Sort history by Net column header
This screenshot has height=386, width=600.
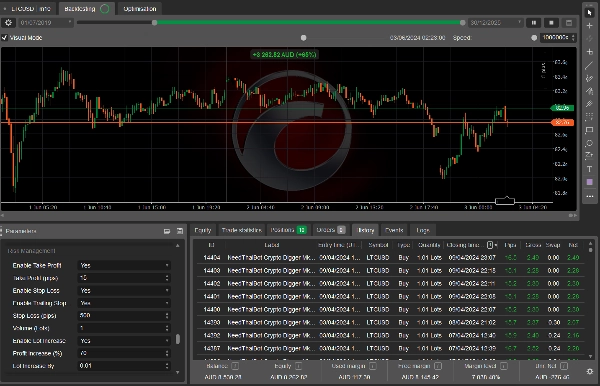pos(573,245)
